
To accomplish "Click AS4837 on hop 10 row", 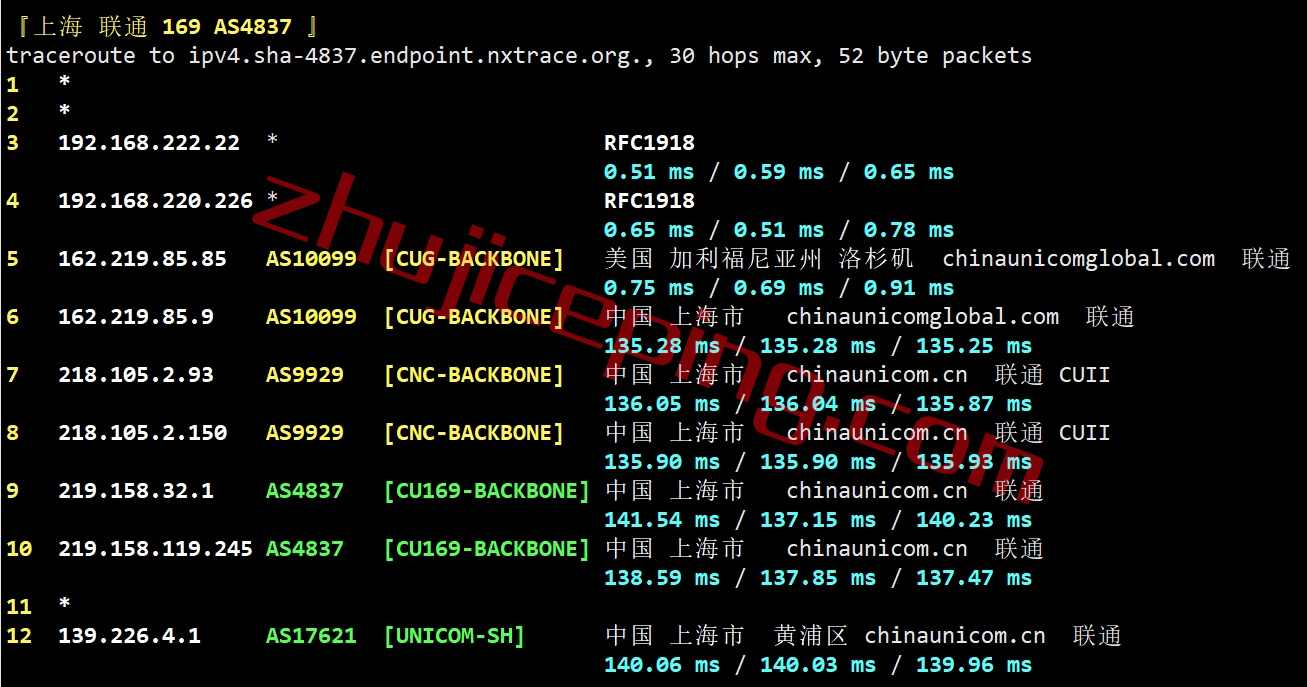I will click(305, 549).
